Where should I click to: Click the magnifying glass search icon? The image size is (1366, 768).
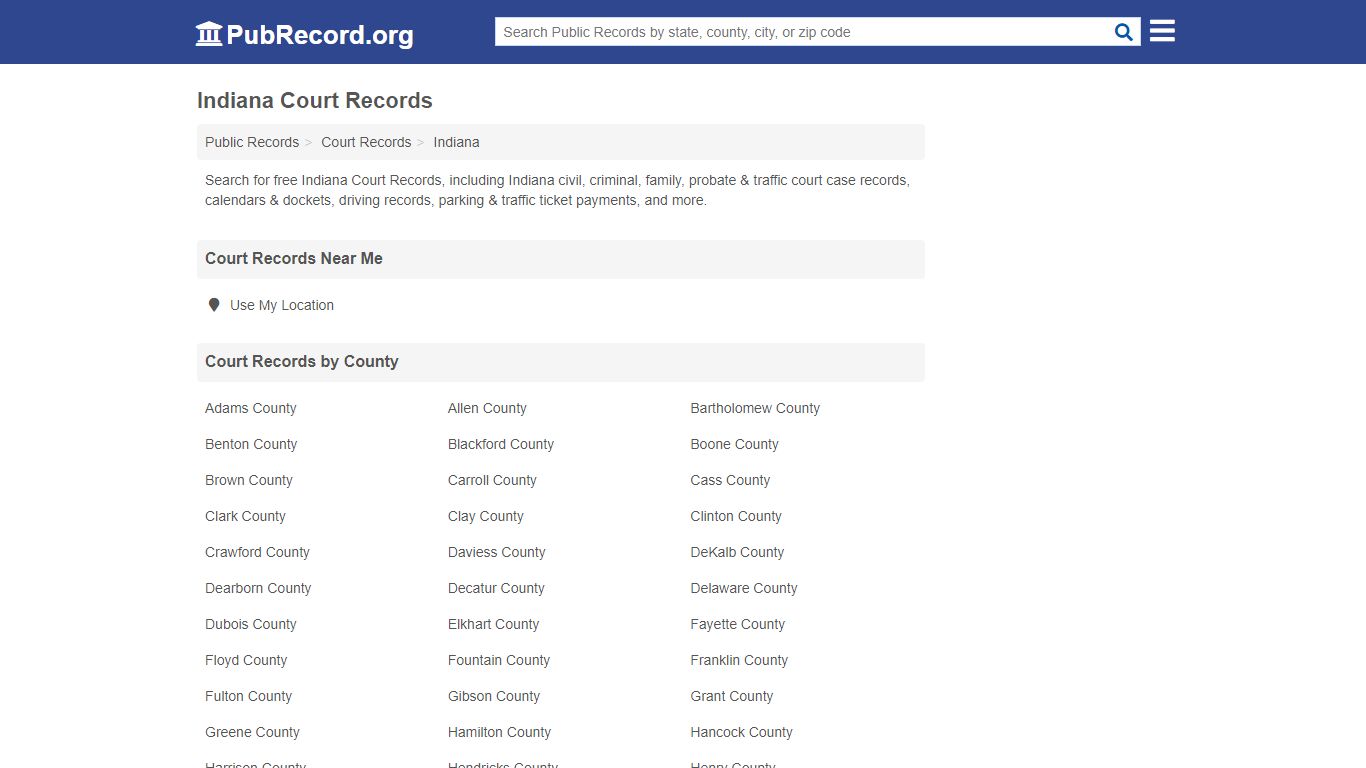(1124, 32)
